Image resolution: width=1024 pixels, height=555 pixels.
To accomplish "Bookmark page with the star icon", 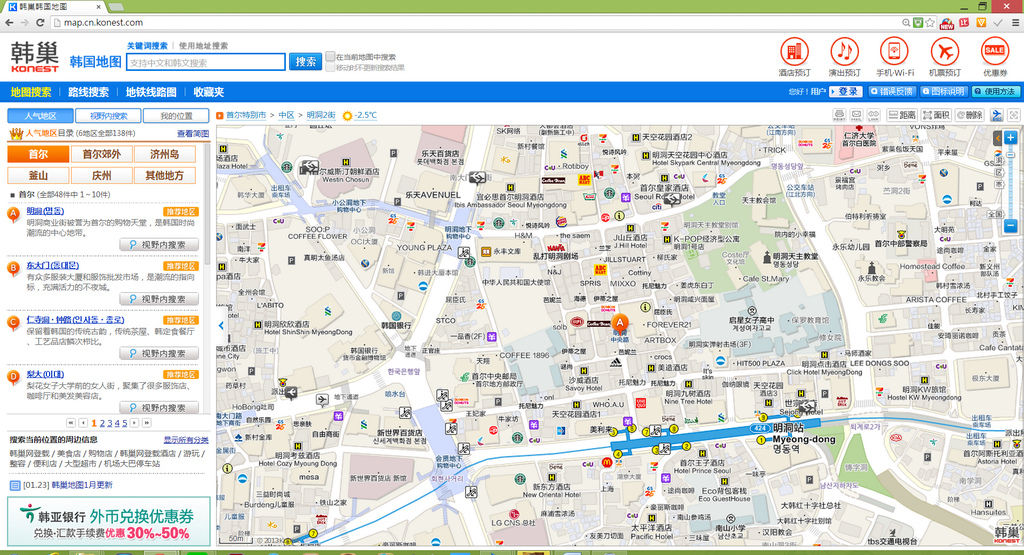I will pyautogui.click(x=930, y=22).
